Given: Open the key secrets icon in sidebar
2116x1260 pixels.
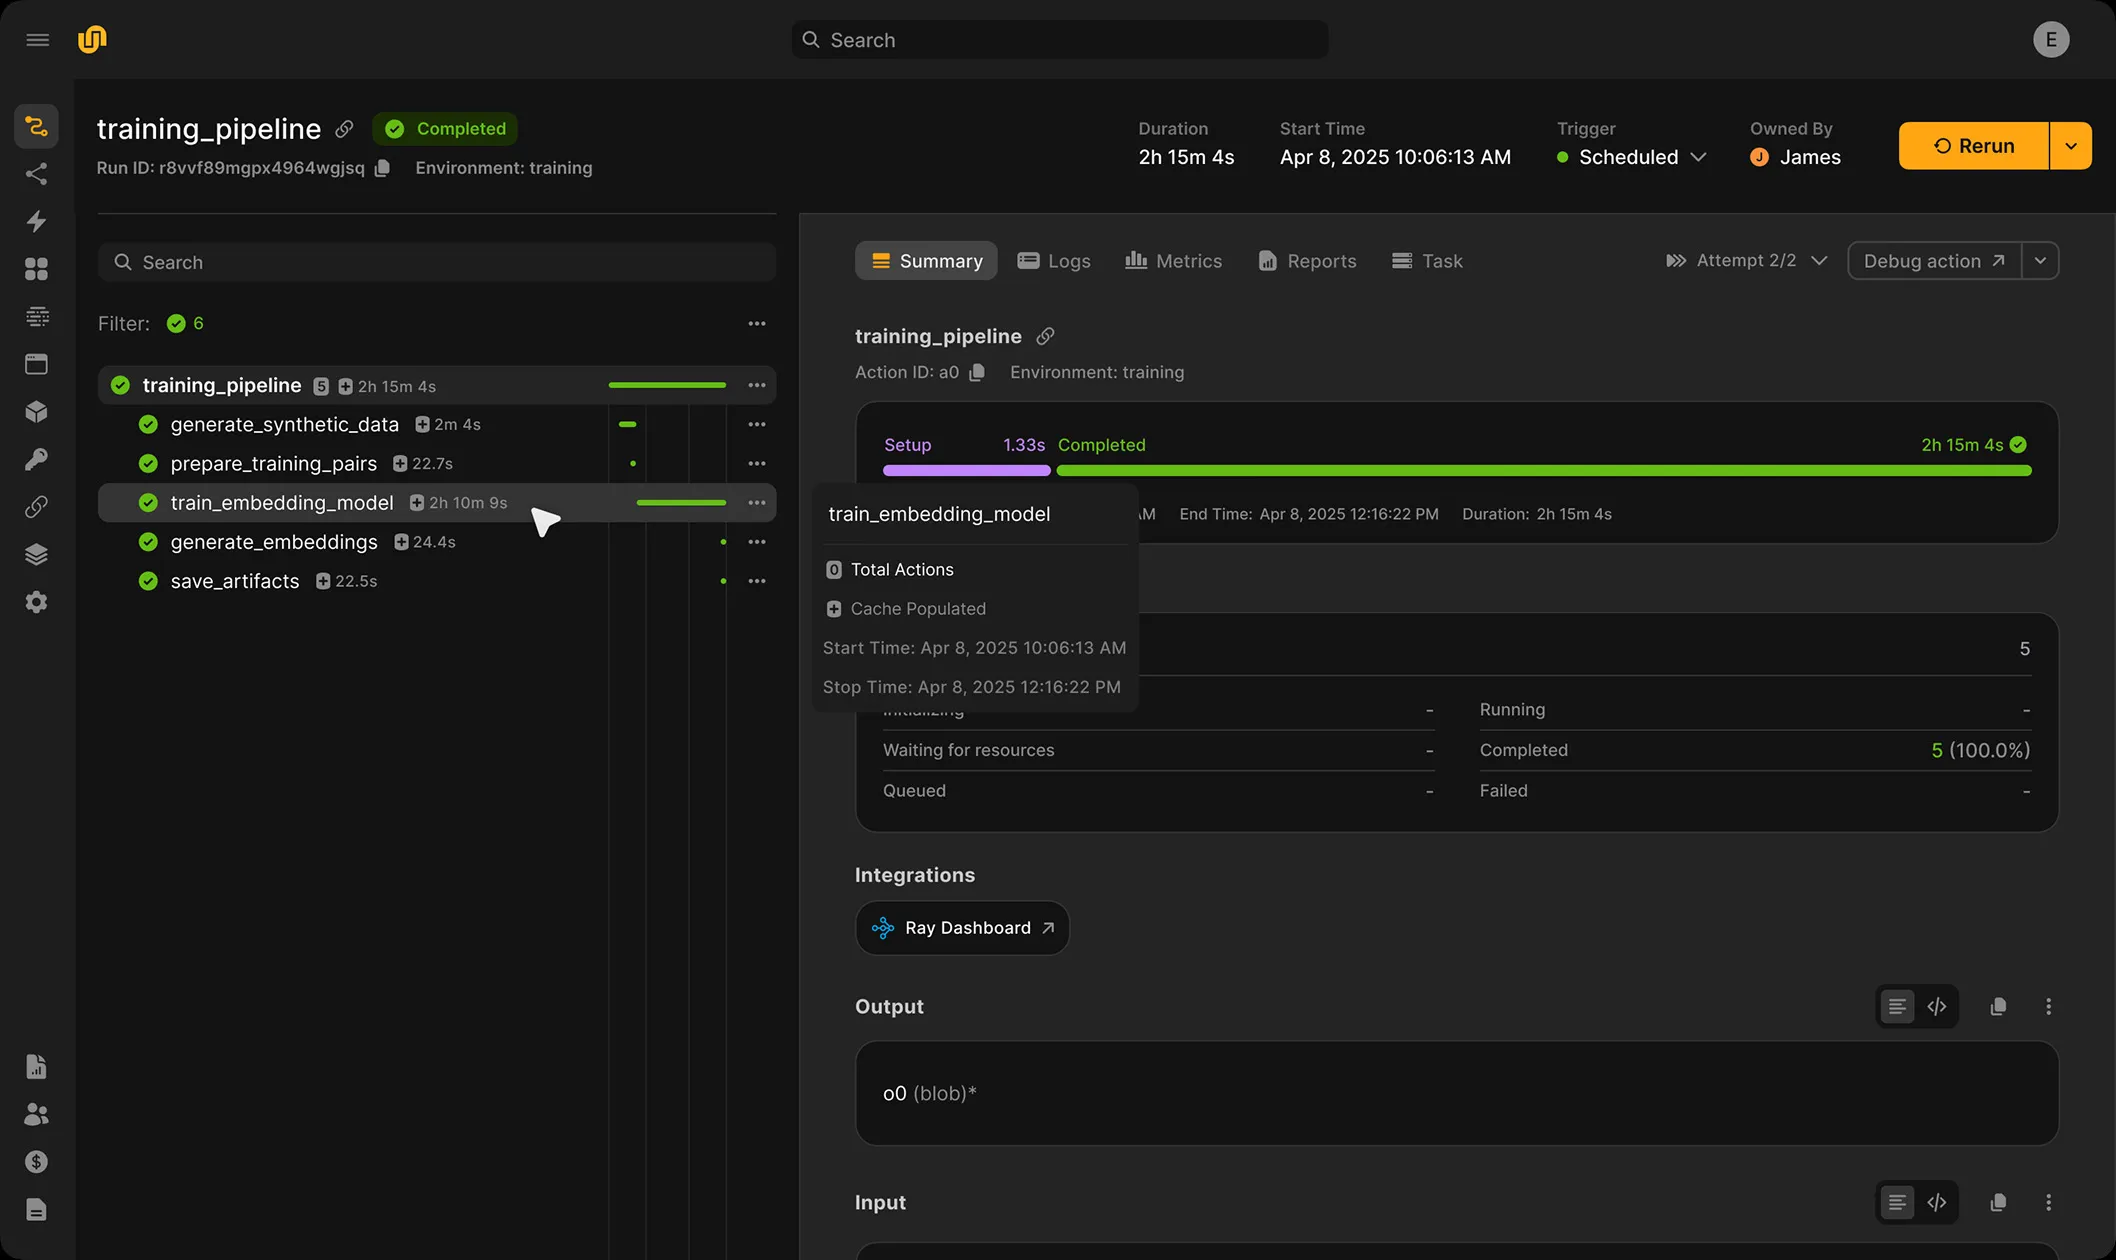Looking at the screenshot, I should click(x=36, y=459).
